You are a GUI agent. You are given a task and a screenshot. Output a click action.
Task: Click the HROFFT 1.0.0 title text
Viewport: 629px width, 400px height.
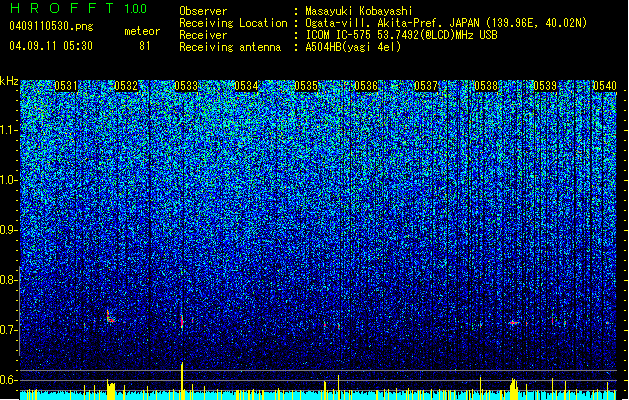[x=78, y=8]
